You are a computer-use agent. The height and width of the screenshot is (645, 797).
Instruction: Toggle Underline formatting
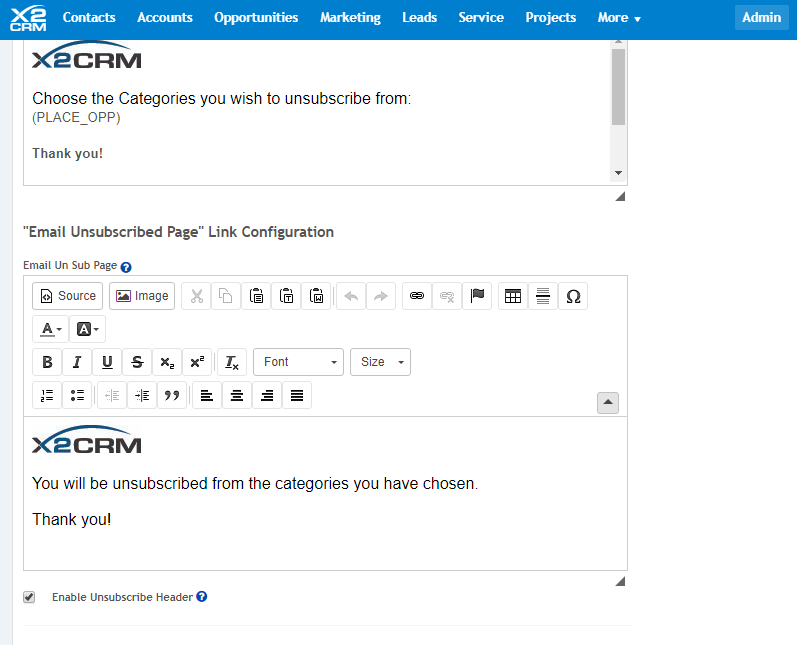(x=107, y=362)
